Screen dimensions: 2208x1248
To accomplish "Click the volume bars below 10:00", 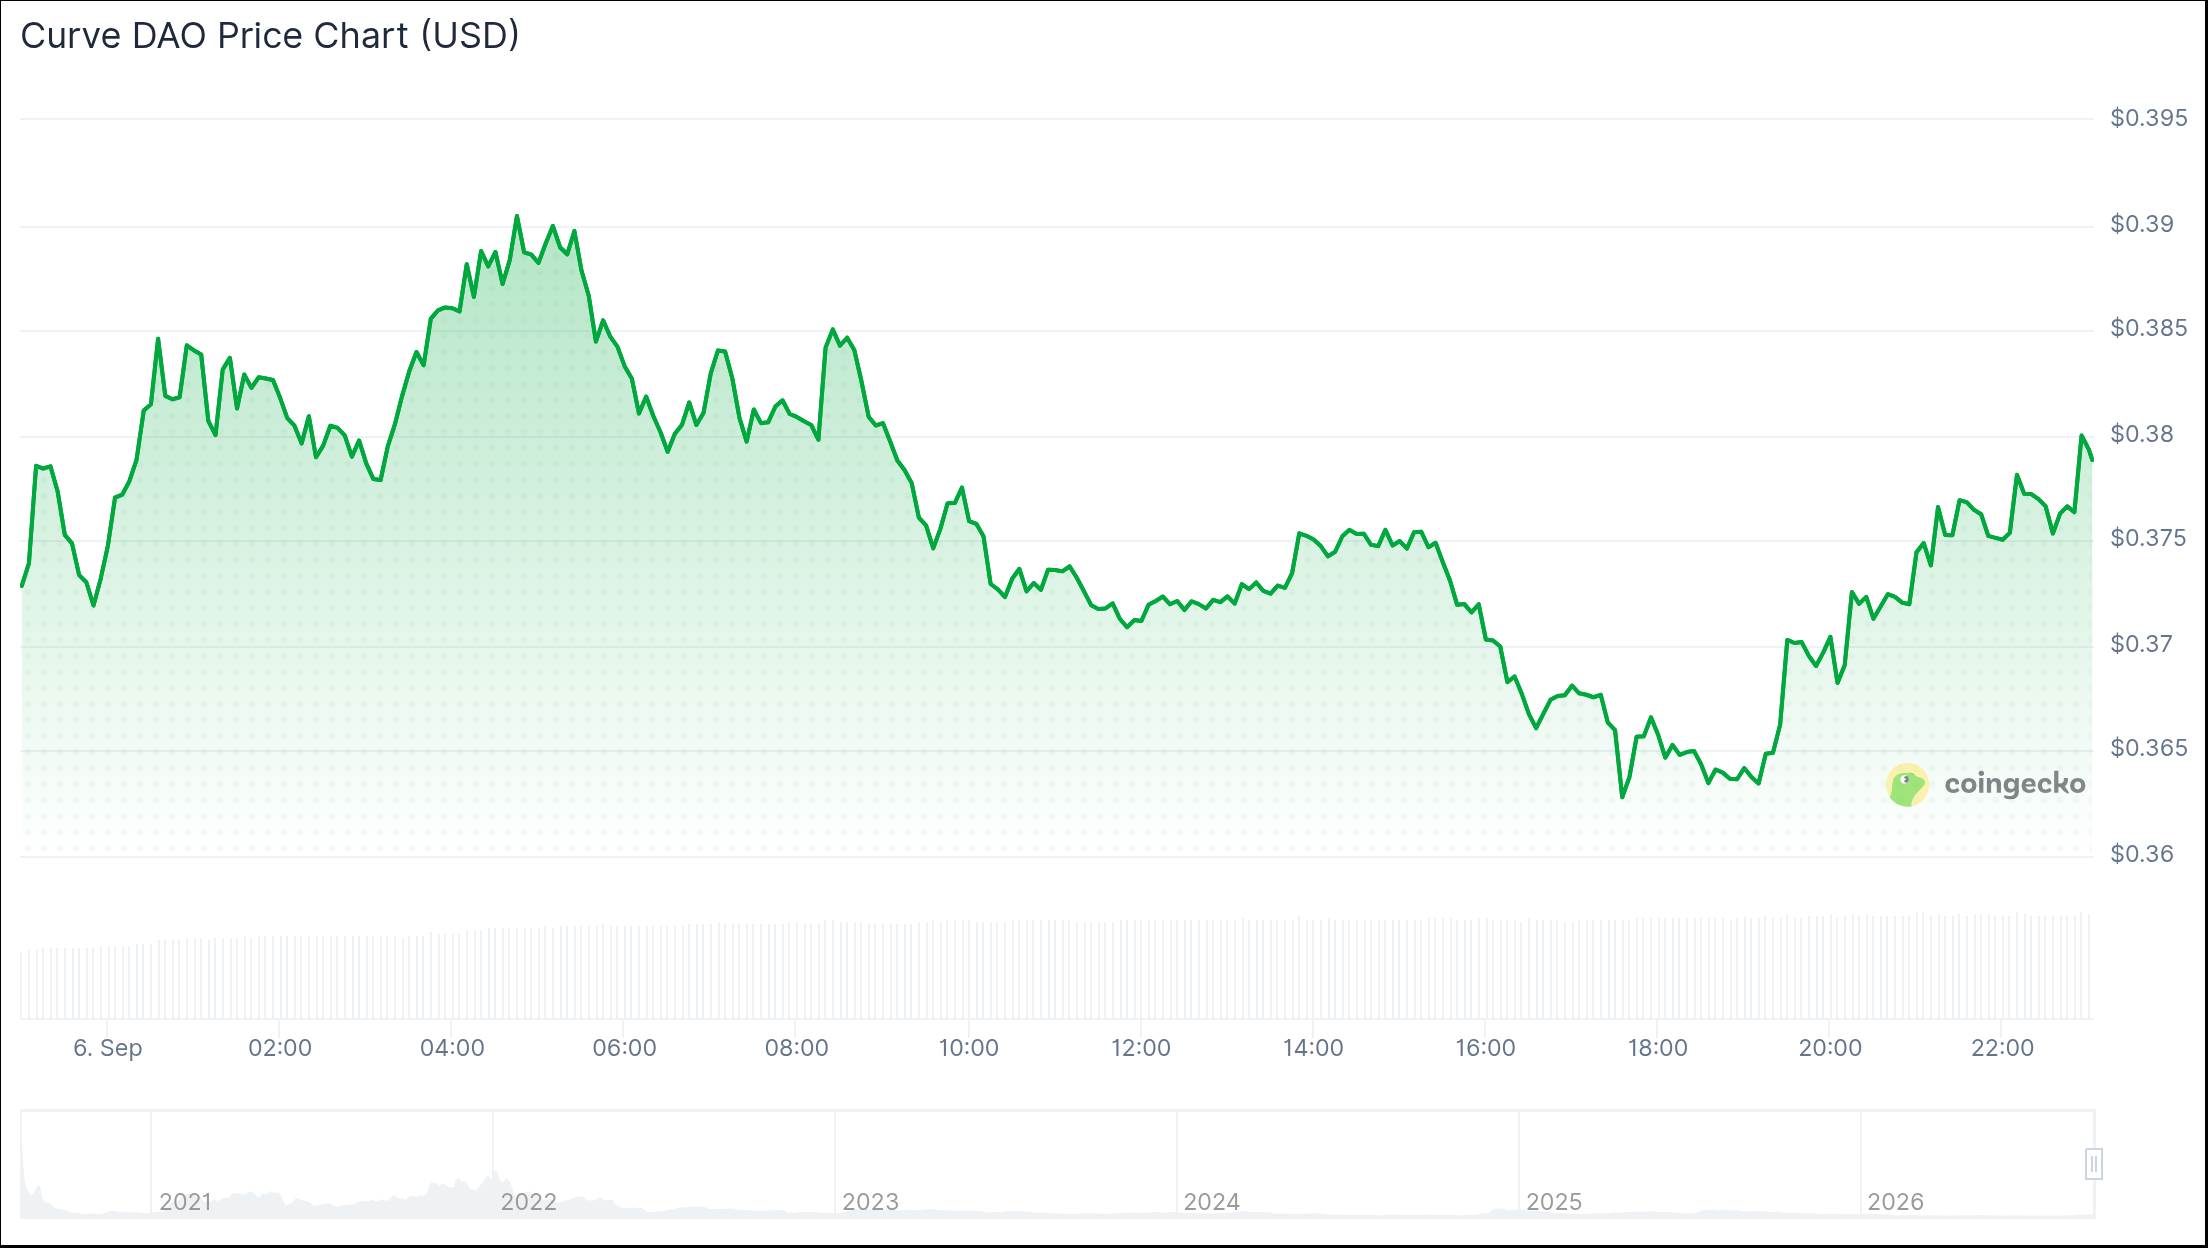I will tap(968, 970).
